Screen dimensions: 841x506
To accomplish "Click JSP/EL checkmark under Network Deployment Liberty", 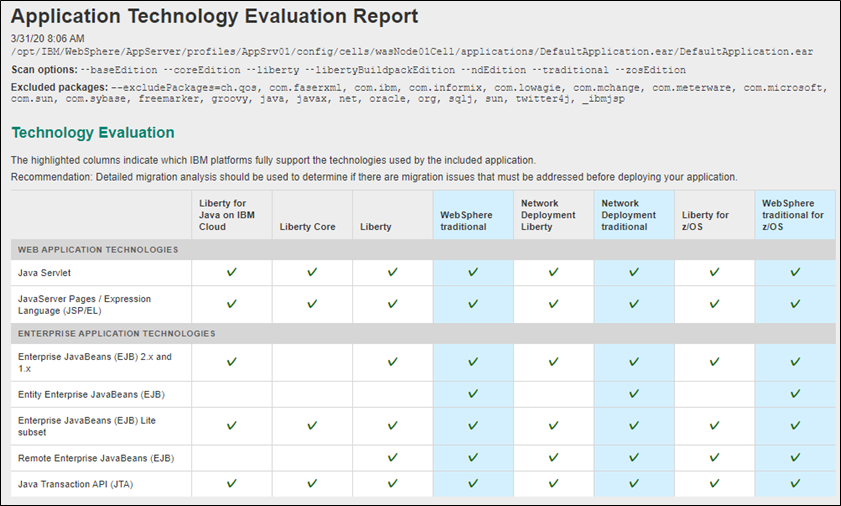I will (553, 304).
